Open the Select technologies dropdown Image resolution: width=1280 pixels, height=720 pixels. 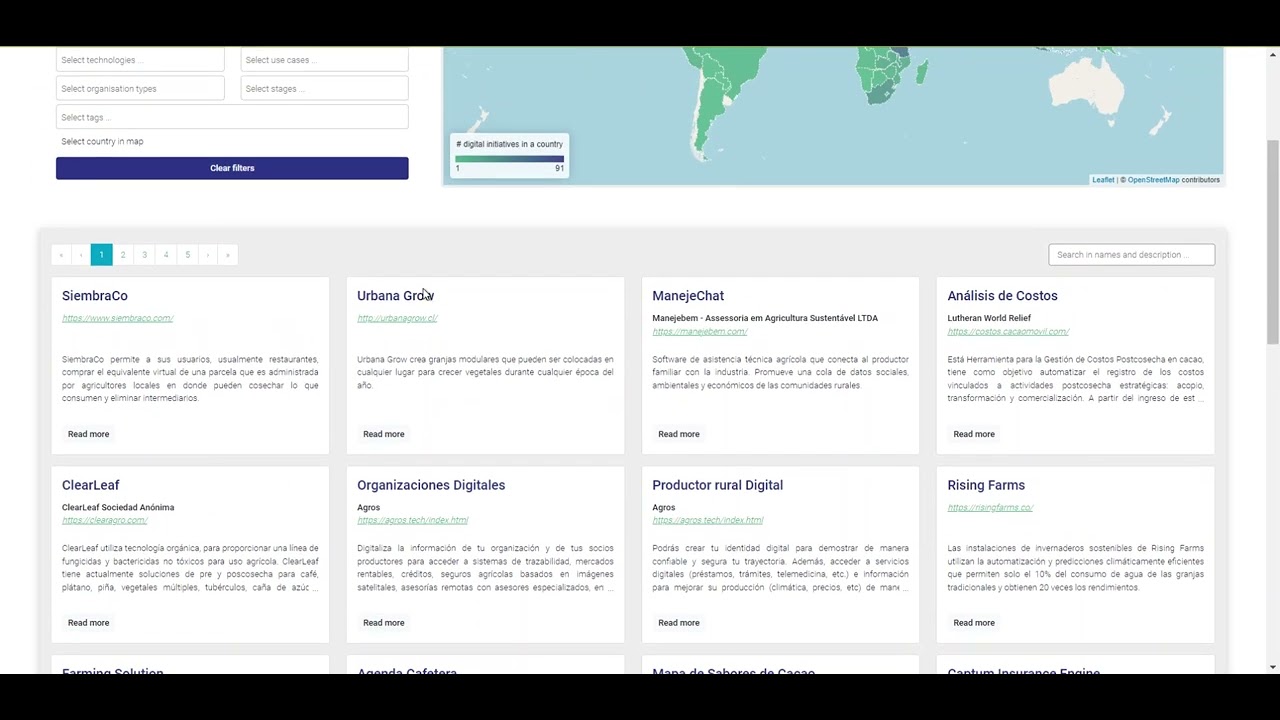pos(140,60)
